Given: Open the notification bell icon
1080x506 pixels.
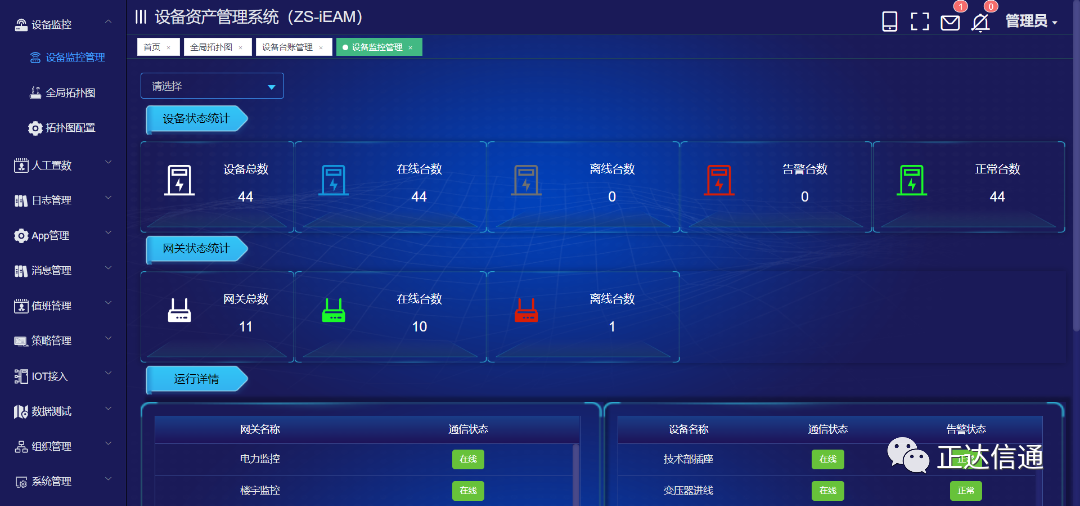Looking at the screenshot, I should (980, 22).
